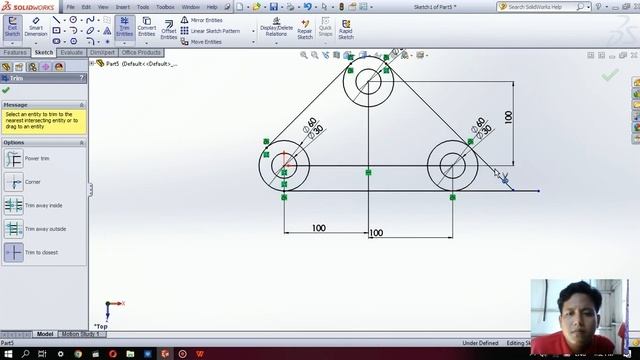640x360 pixels.
Task: Click Mirror Entities in the ribbon
Action: pos(202,20)
